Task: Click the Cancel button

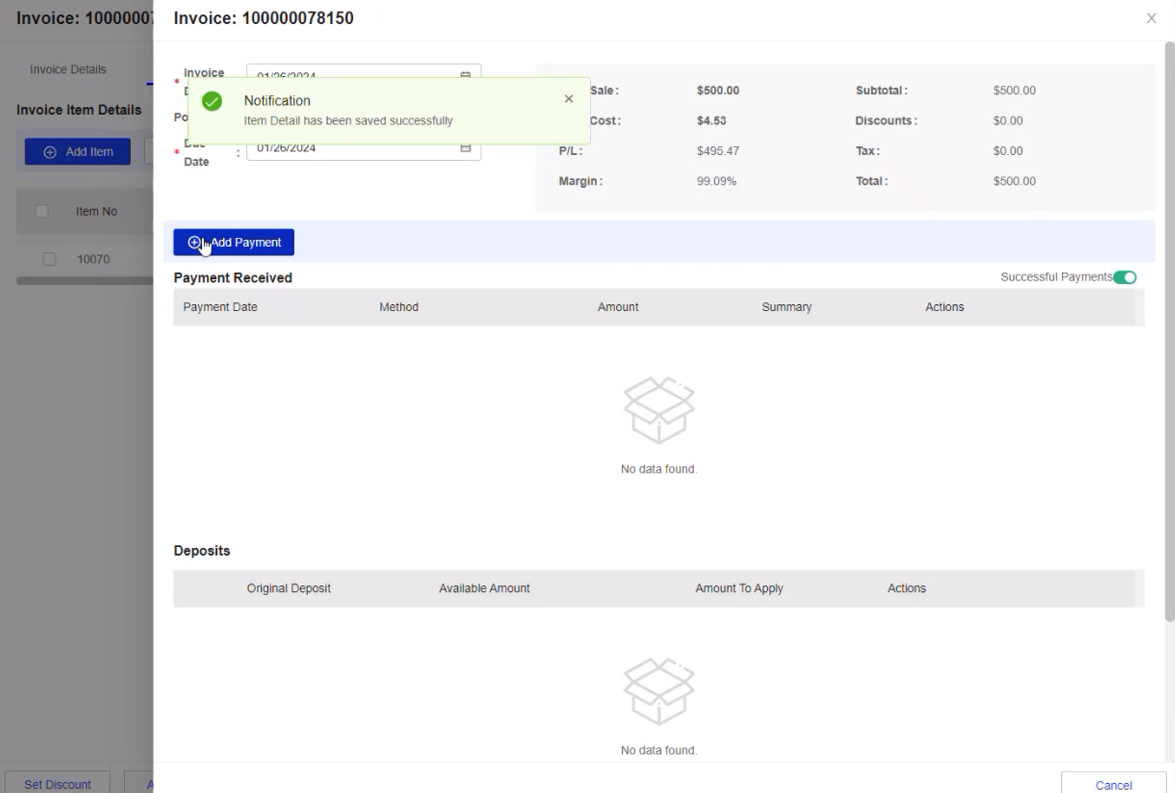Action: tap(1113, 784)
